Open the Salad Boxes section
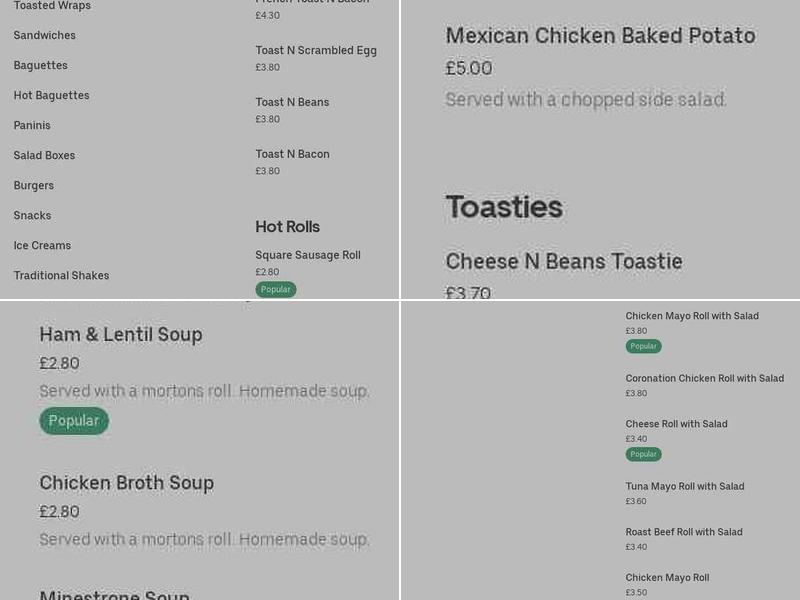This screenshot has width=800, height=600. coord(44,155)
